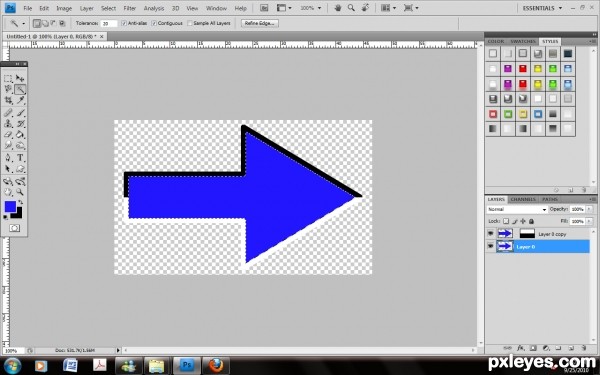Viewport: 600px width, 375px height.
Task: Select the History Brush tool
Action: click(x=20, y=124)
